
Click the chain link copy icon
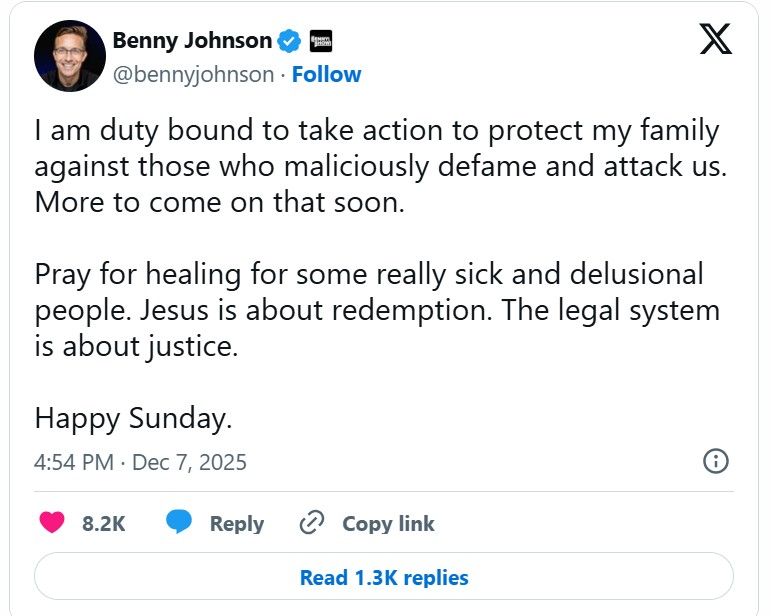(313, 523)
